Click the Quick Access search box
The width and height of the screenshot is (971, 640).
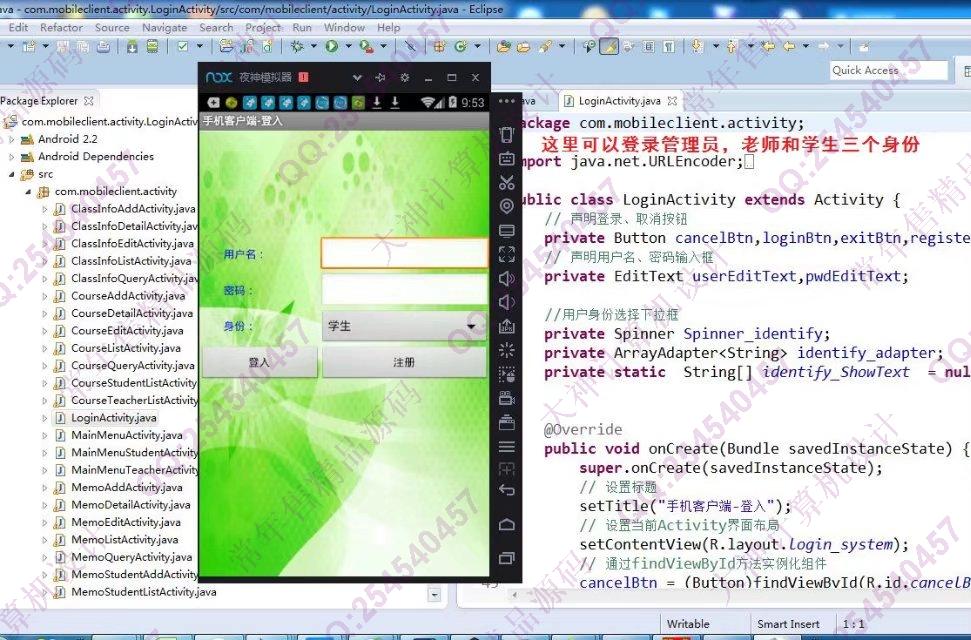click(889, 71)
